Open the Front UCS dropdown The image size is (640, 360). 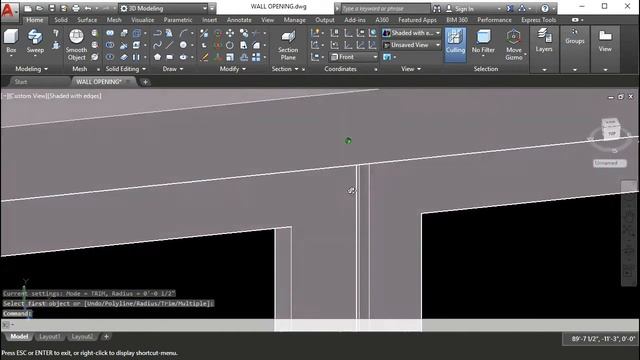354,57
